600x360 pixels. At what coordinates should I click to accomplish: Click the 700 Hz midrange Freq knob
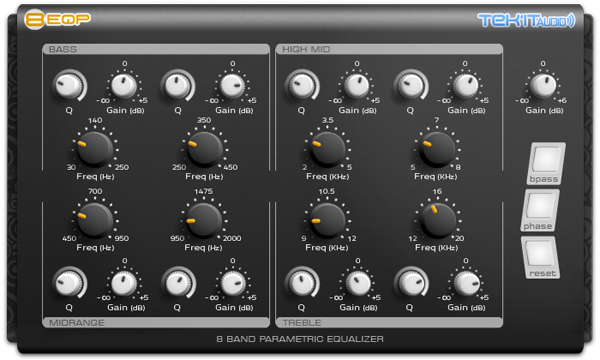(95, 220)
